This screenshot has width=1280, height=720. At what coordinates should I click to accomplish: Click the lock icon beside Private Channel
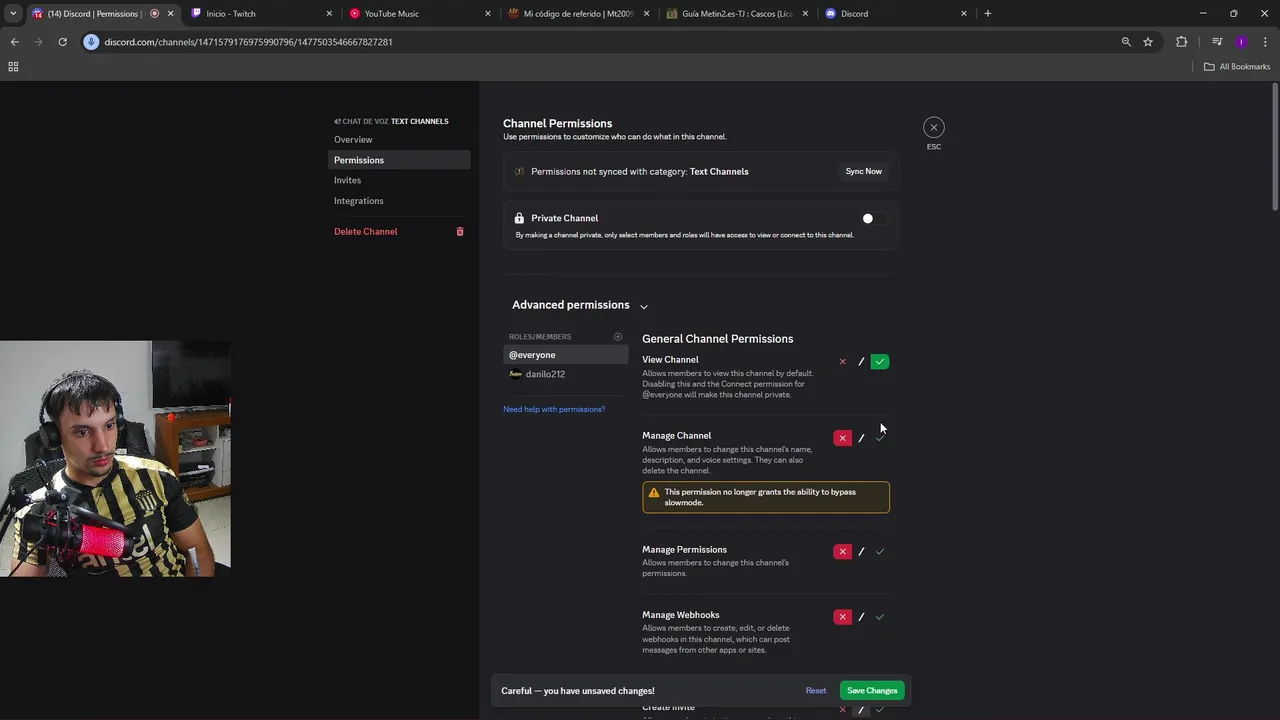pos(519,218)
